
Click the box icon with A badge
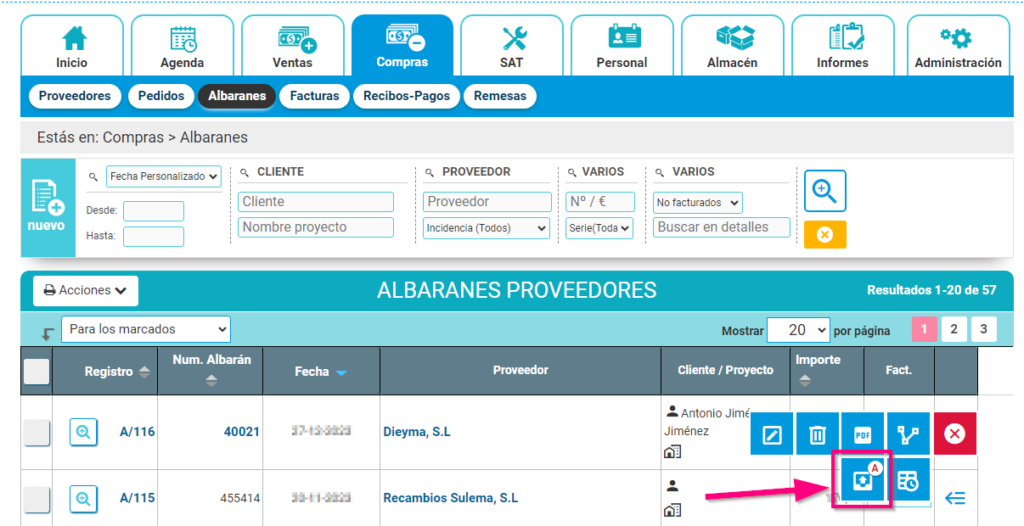pyautogui.click(x=862, y=480)
